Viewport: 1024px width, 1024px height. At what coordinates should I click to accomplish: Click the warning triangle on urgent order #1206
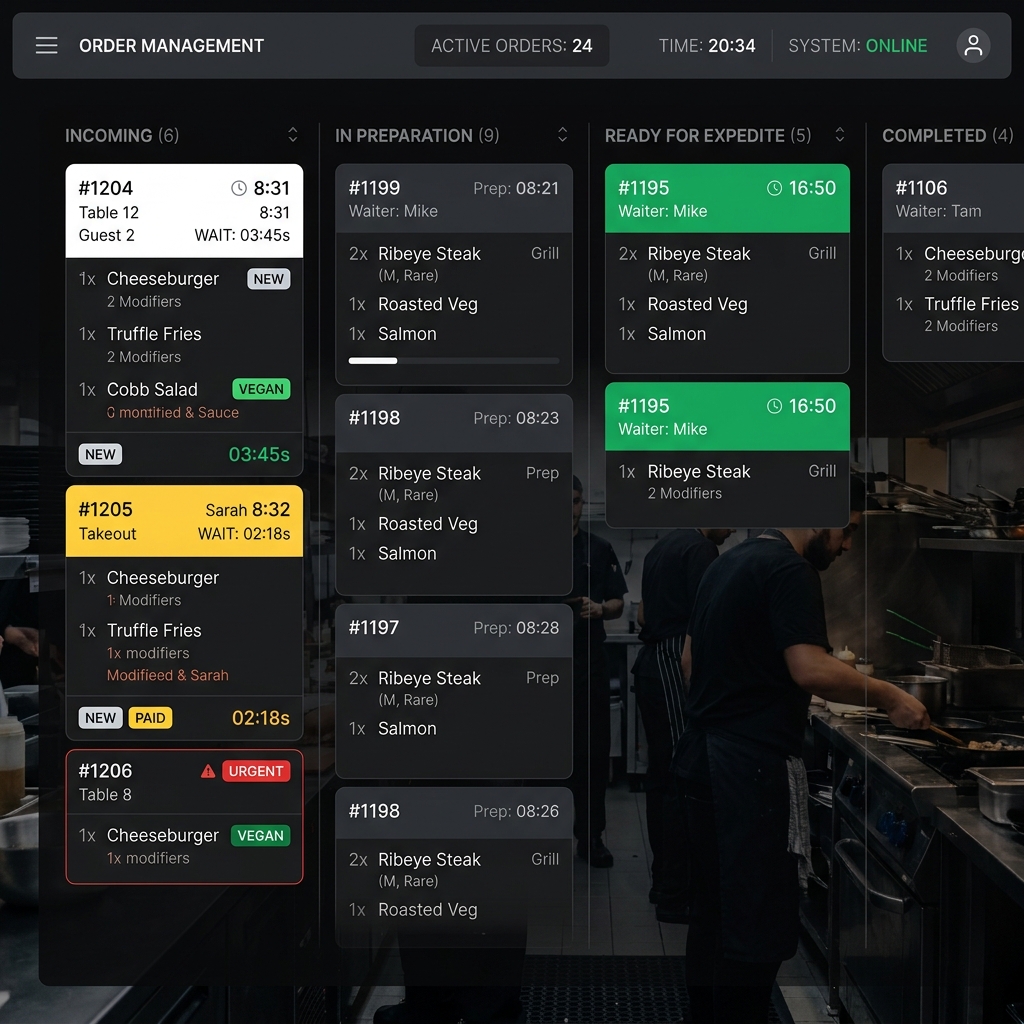207,770
